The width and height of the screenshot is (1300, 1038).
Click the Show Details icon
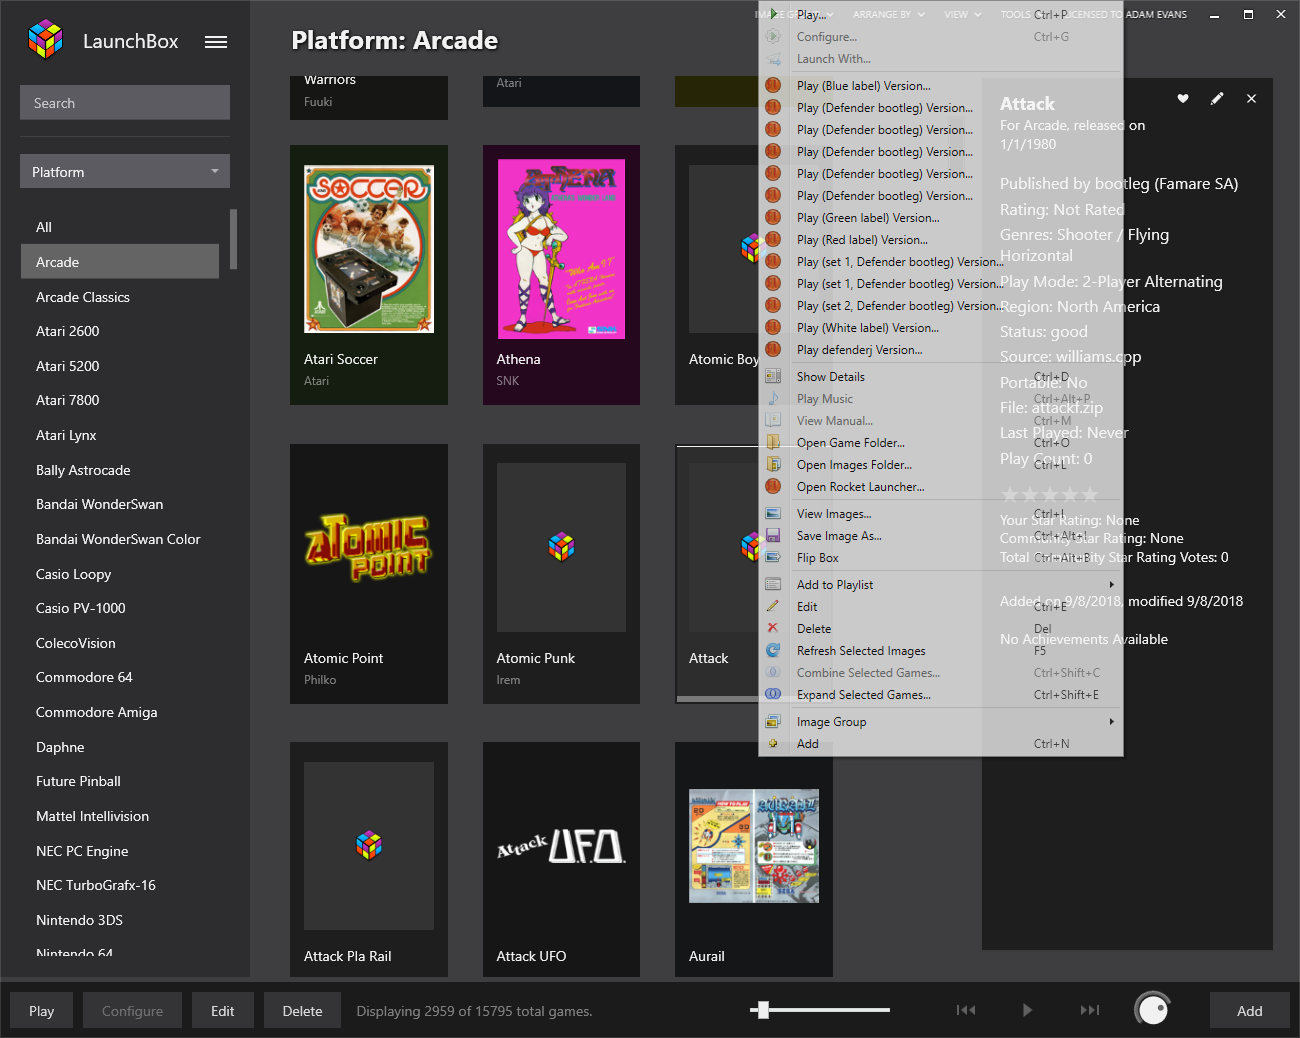(x=773, y=377)
